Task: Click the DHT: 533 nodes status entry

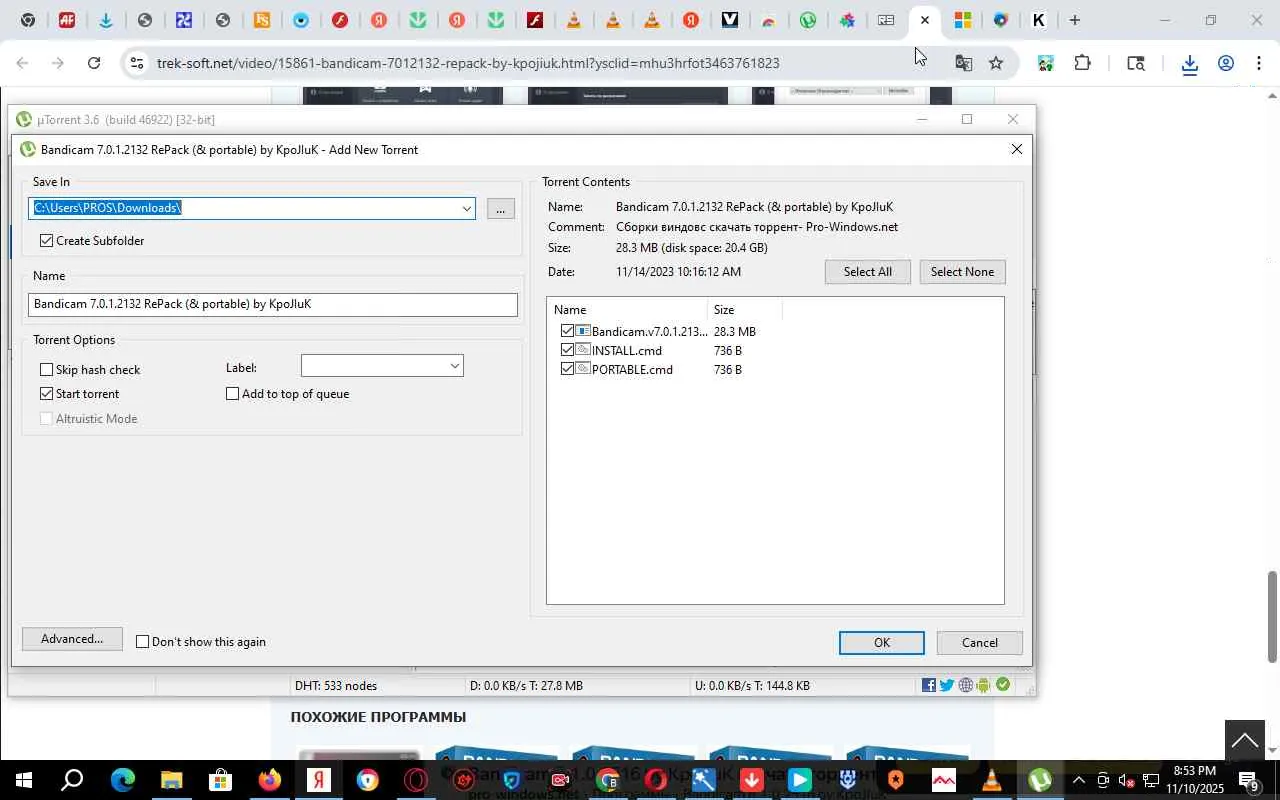Action: (336, 686)
